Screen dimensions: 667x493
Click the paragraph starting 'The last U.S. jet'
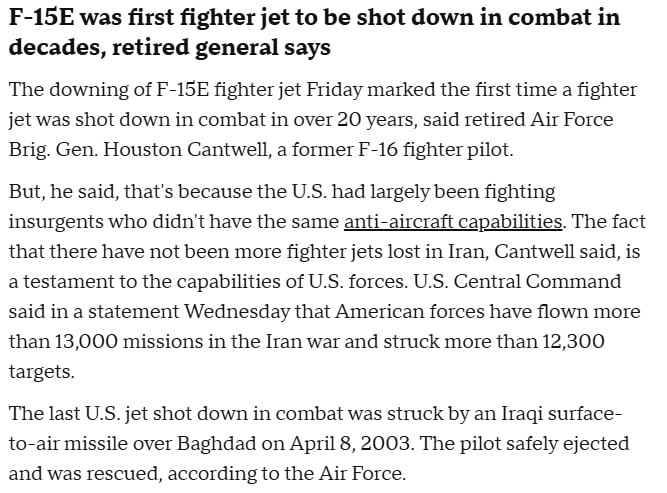(x=320, y=443)
